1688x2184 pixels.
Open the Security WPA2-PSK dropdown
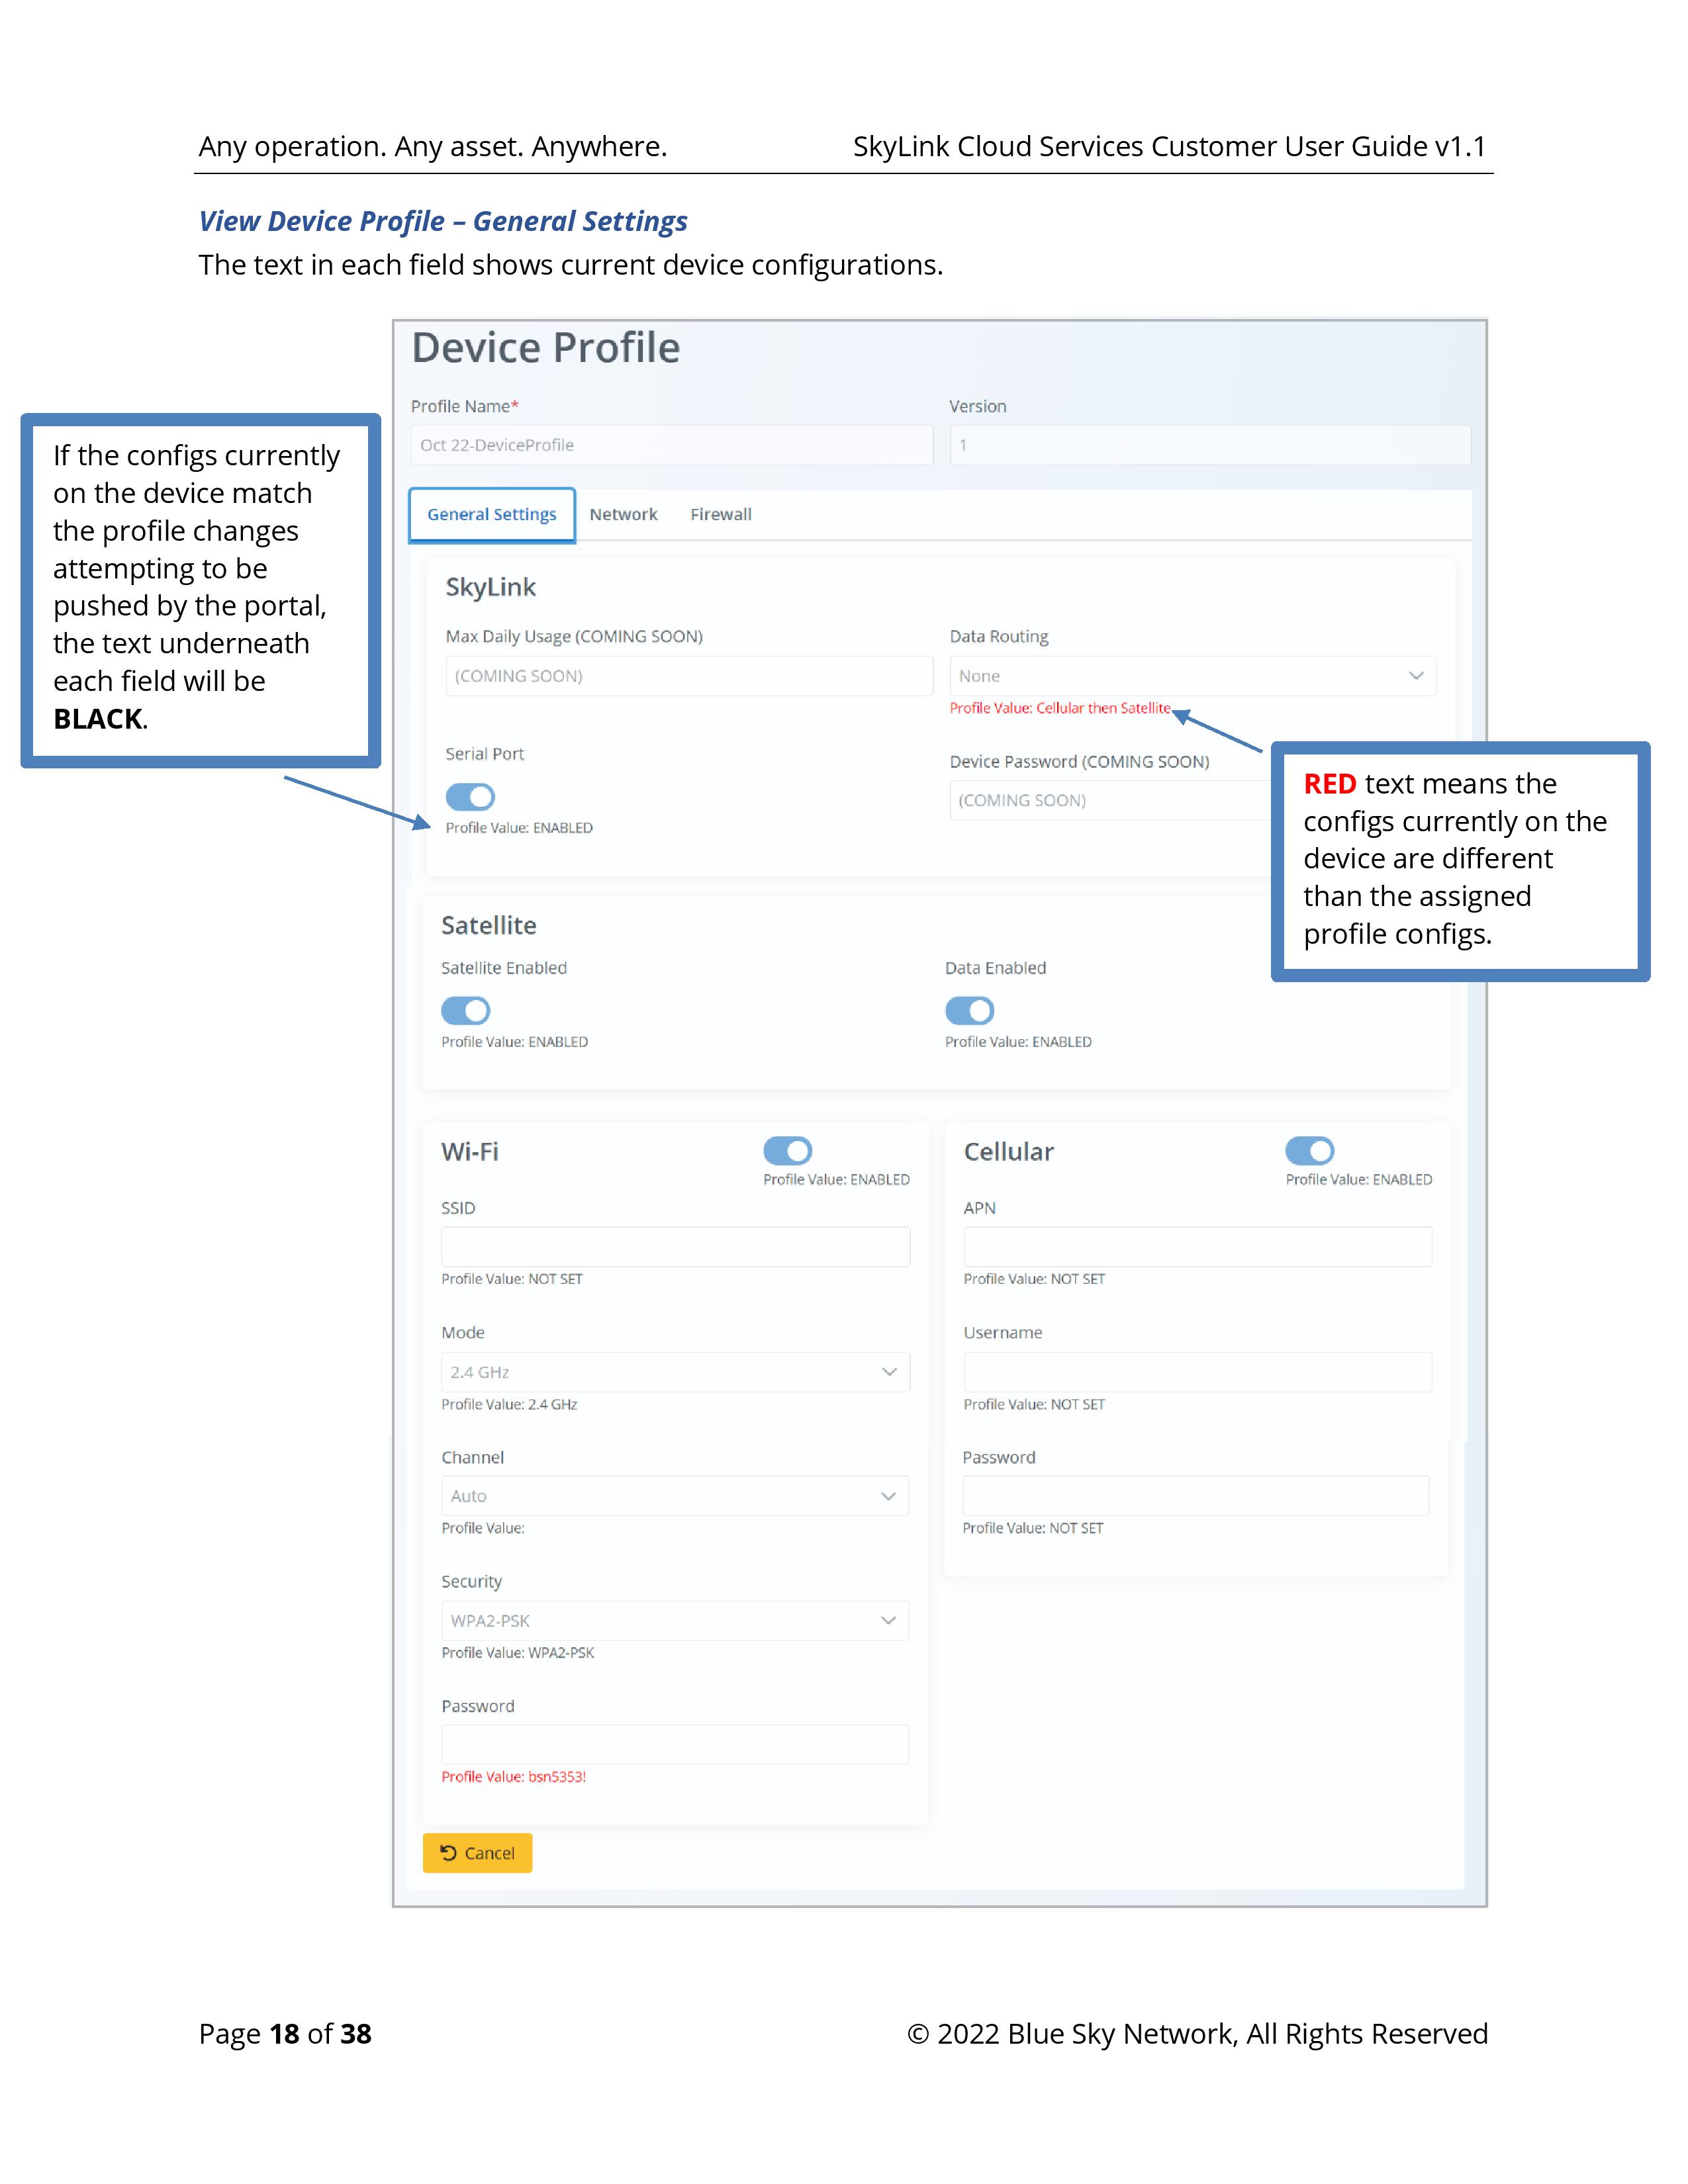point(675,1620)
